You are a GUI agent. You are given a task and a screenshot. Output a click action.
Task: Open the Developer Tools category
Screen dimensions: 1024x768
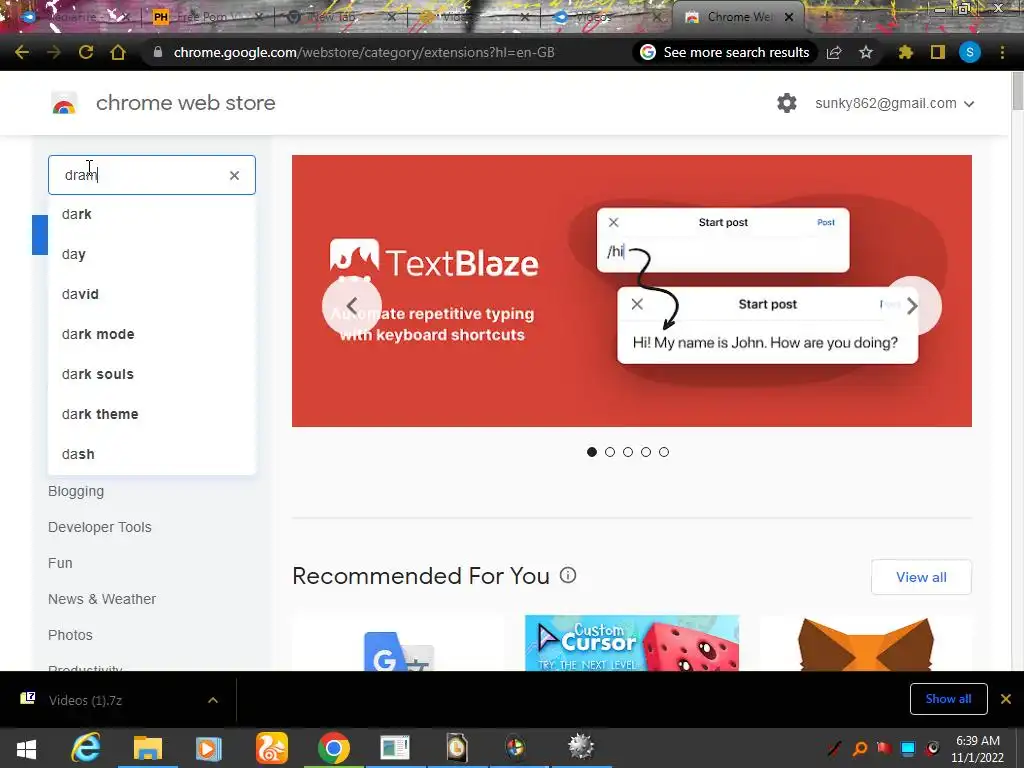click(99, 527)
